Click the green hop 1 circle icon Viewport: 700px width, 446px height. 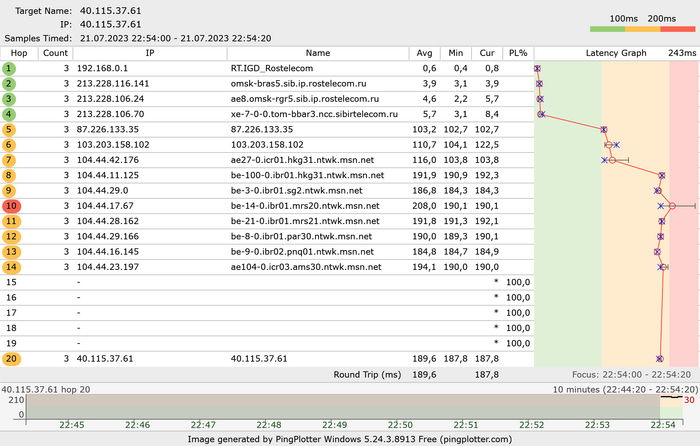click(x=9, y=68)
